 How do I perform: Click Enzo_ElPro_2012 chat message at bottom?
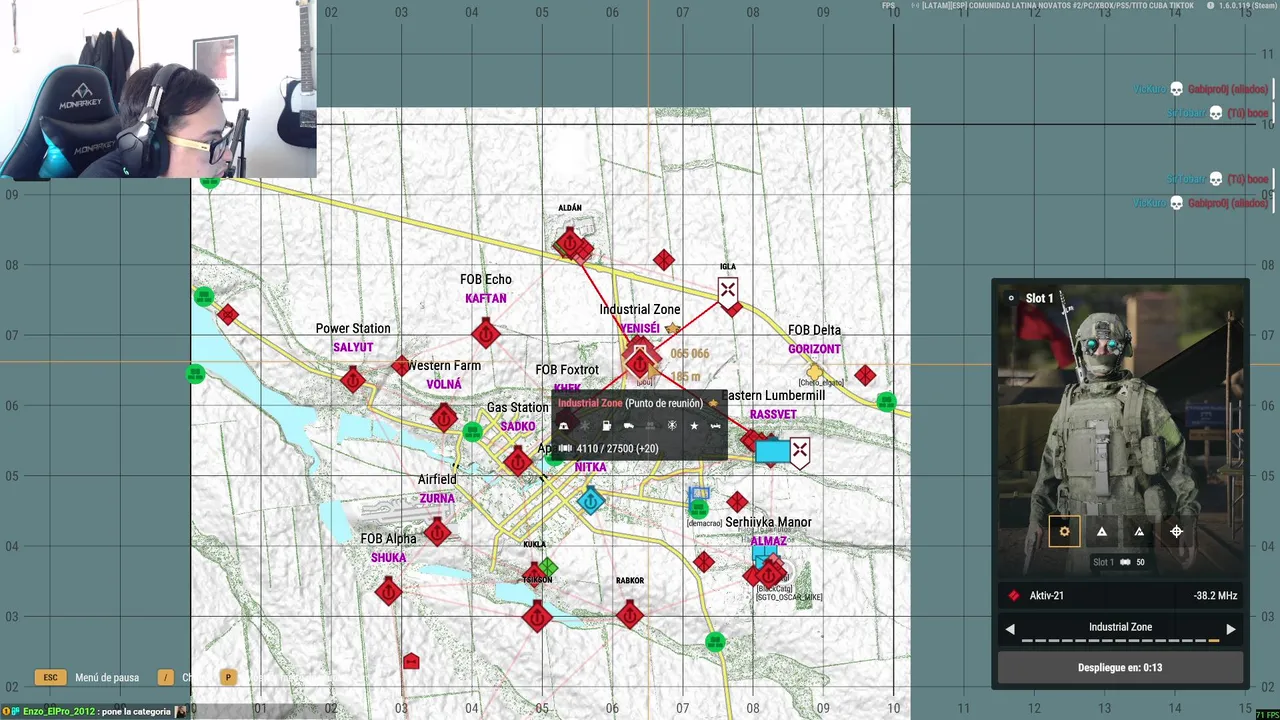point(96,712)
